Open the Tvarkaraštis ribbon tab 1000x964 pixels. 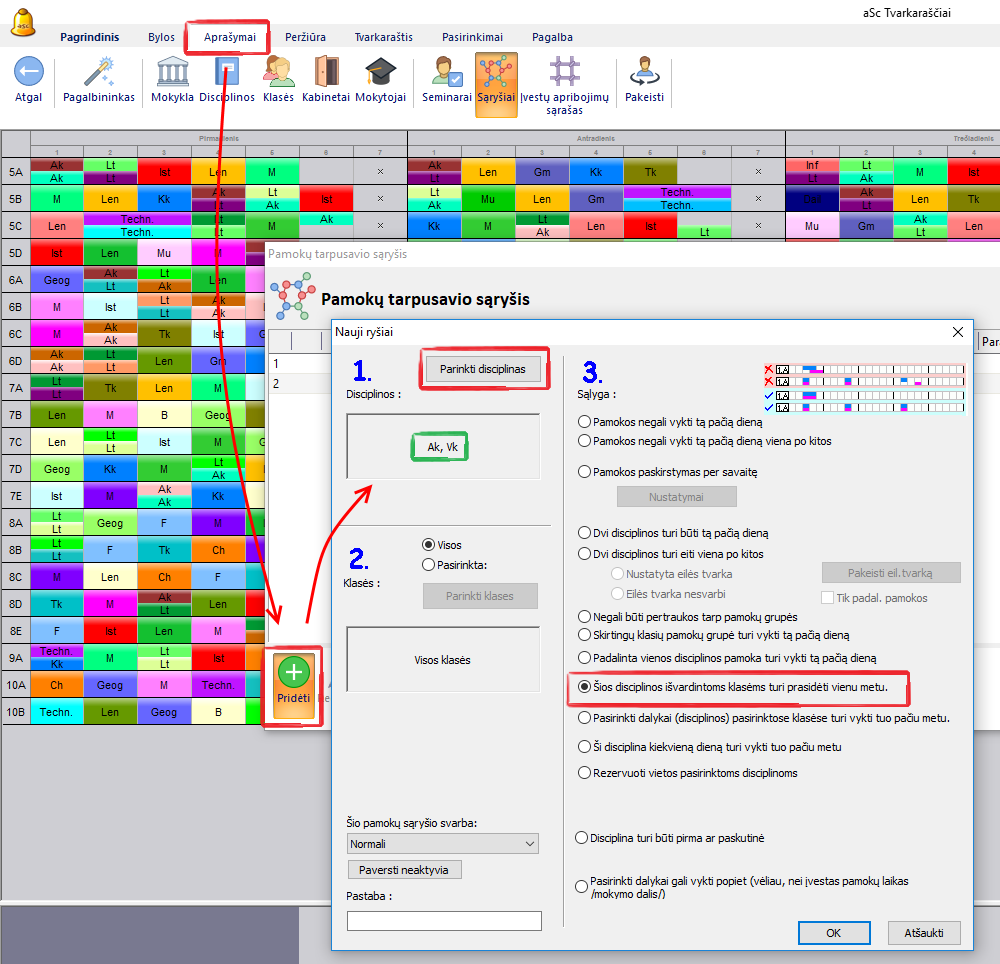click(x=383, y=37)
